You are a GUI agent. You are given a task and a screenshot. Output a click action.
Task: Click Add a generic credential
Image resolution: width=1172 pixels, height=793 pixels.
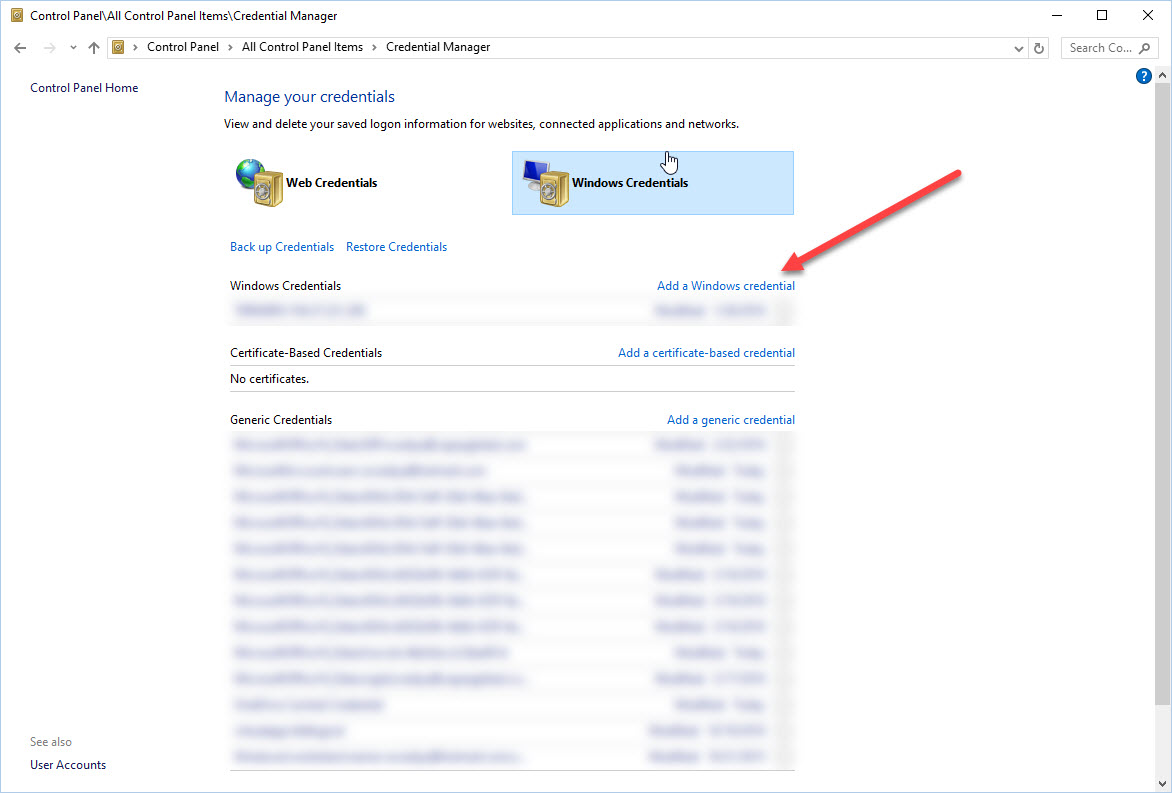click(x=731, y=420)
